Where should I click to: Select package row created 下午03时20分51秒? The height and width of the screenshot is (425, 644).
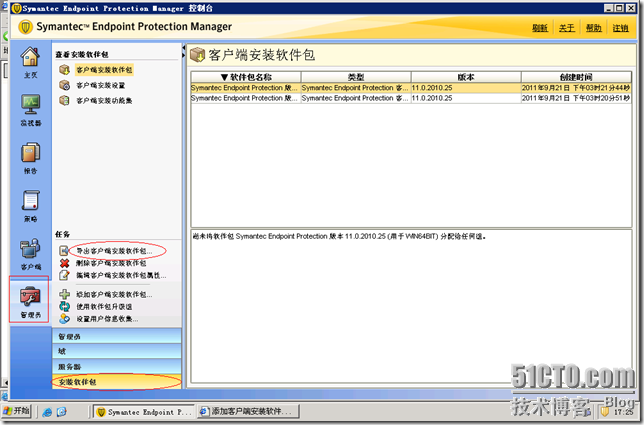pyautogui.click(x=411, y=98)
